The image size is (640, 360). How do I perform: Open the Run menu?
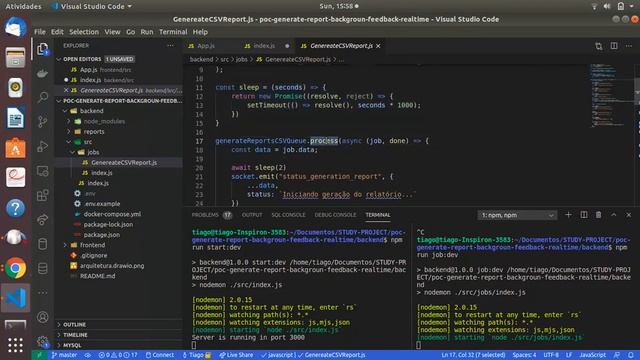click(x=147, y=32)
